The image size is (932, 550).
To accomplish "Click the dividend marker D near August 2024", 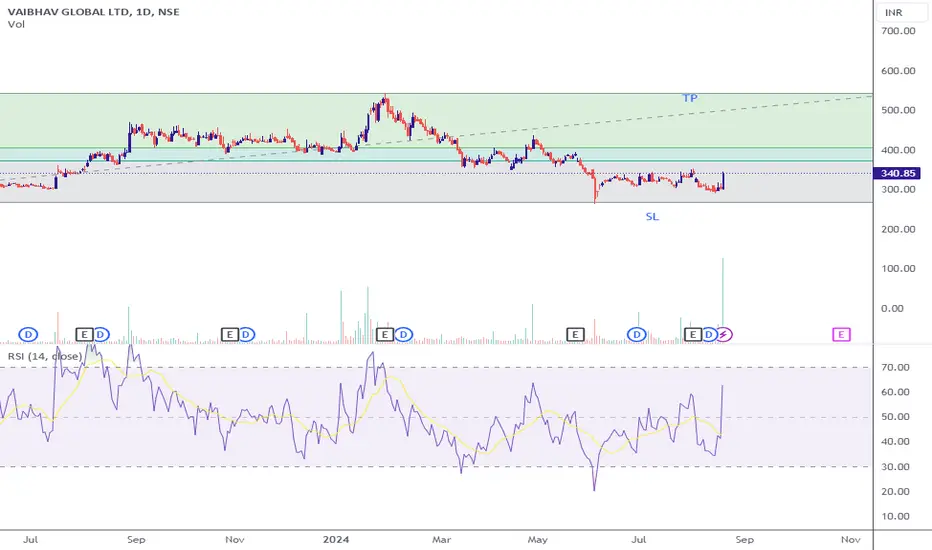I will [709, 335].
